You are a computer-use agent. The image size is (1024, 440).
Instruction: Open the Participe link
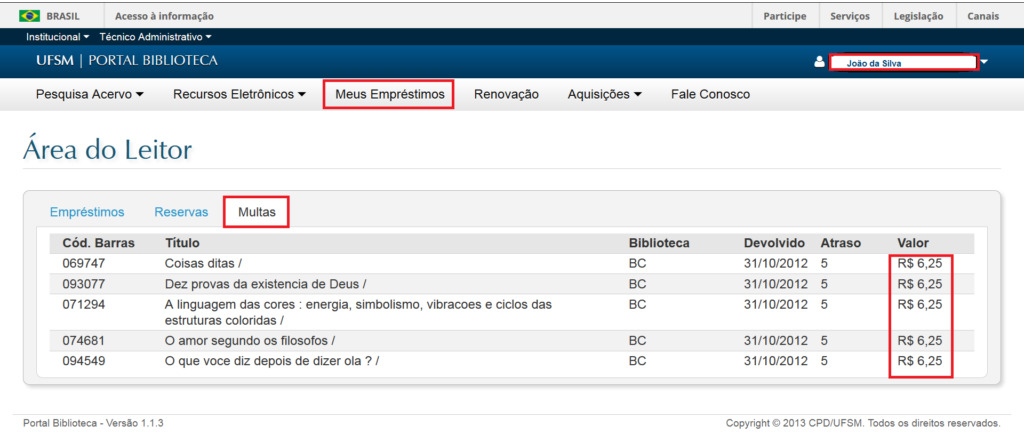(785, 16)
